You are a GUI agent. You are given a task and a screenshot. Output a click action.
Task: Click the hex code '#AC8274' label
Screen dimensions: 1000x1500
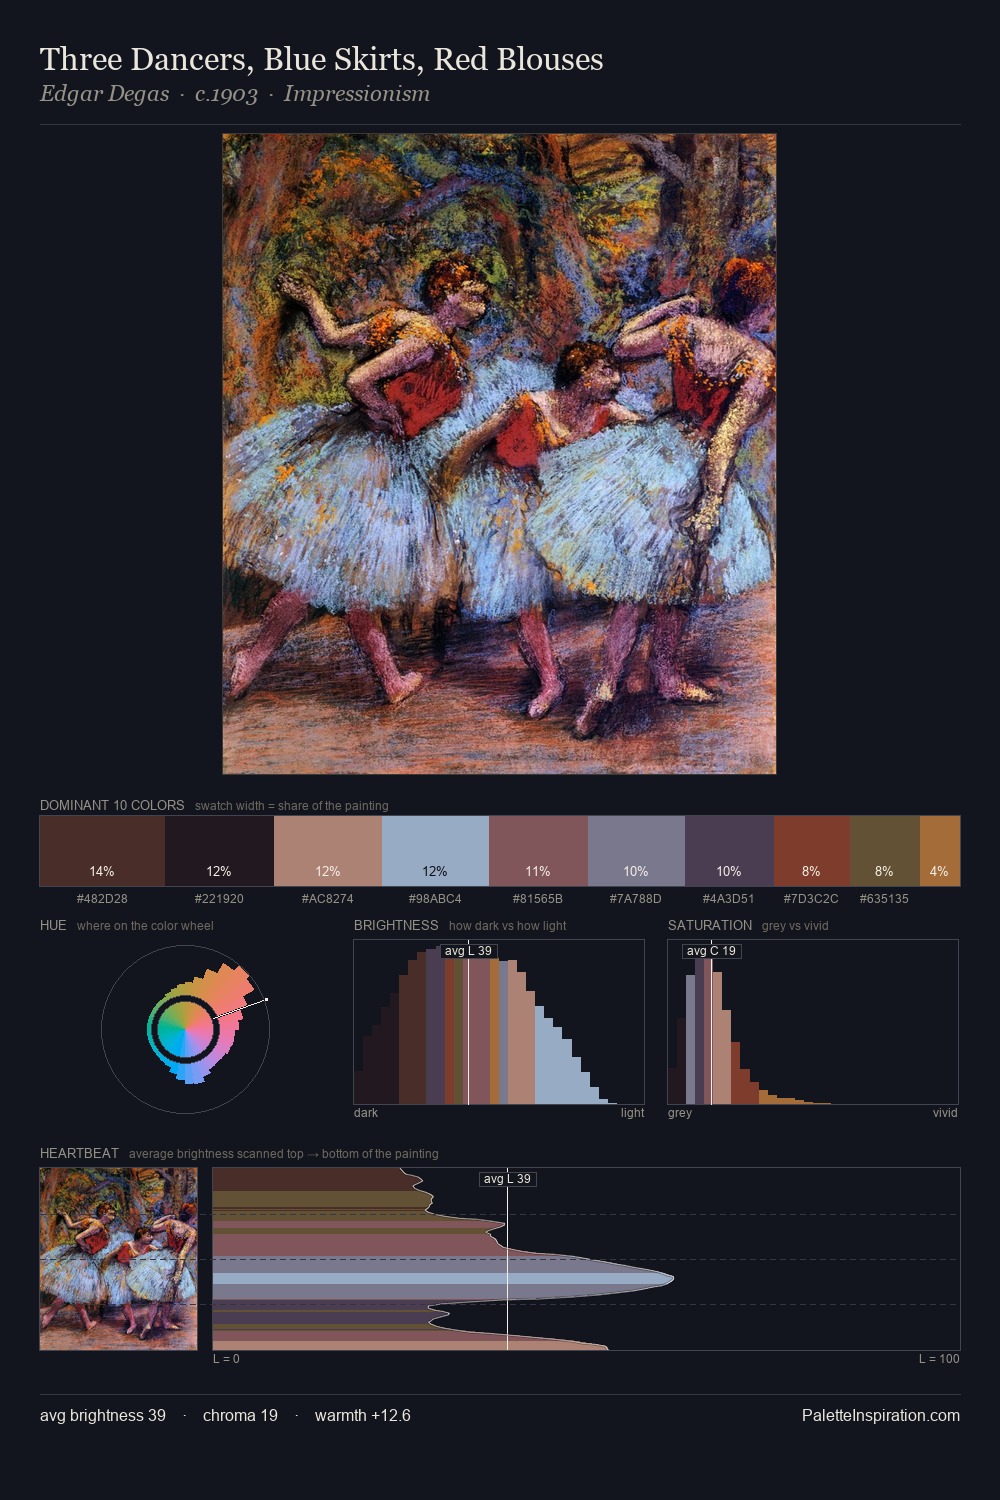pyautogui.click(x=328, y=898)
